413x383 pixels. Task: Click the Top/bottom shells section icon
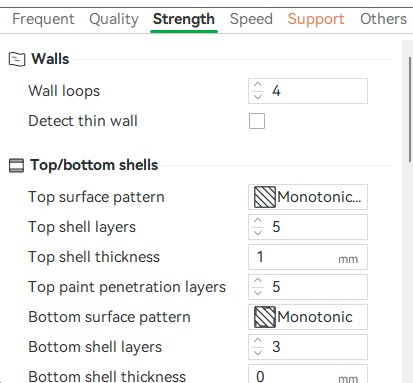point(16,165)
